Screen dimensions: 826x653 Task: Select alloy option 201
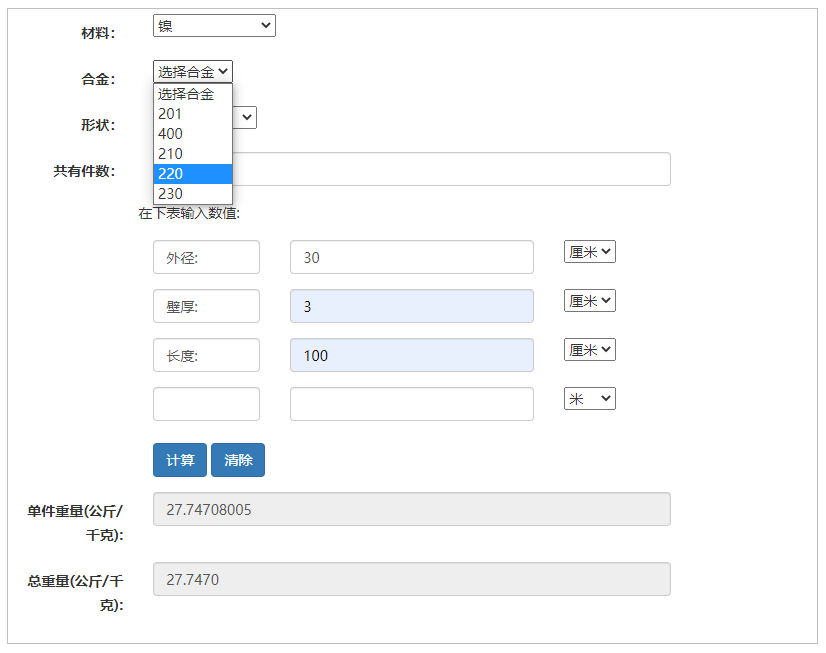coord(193,114)
